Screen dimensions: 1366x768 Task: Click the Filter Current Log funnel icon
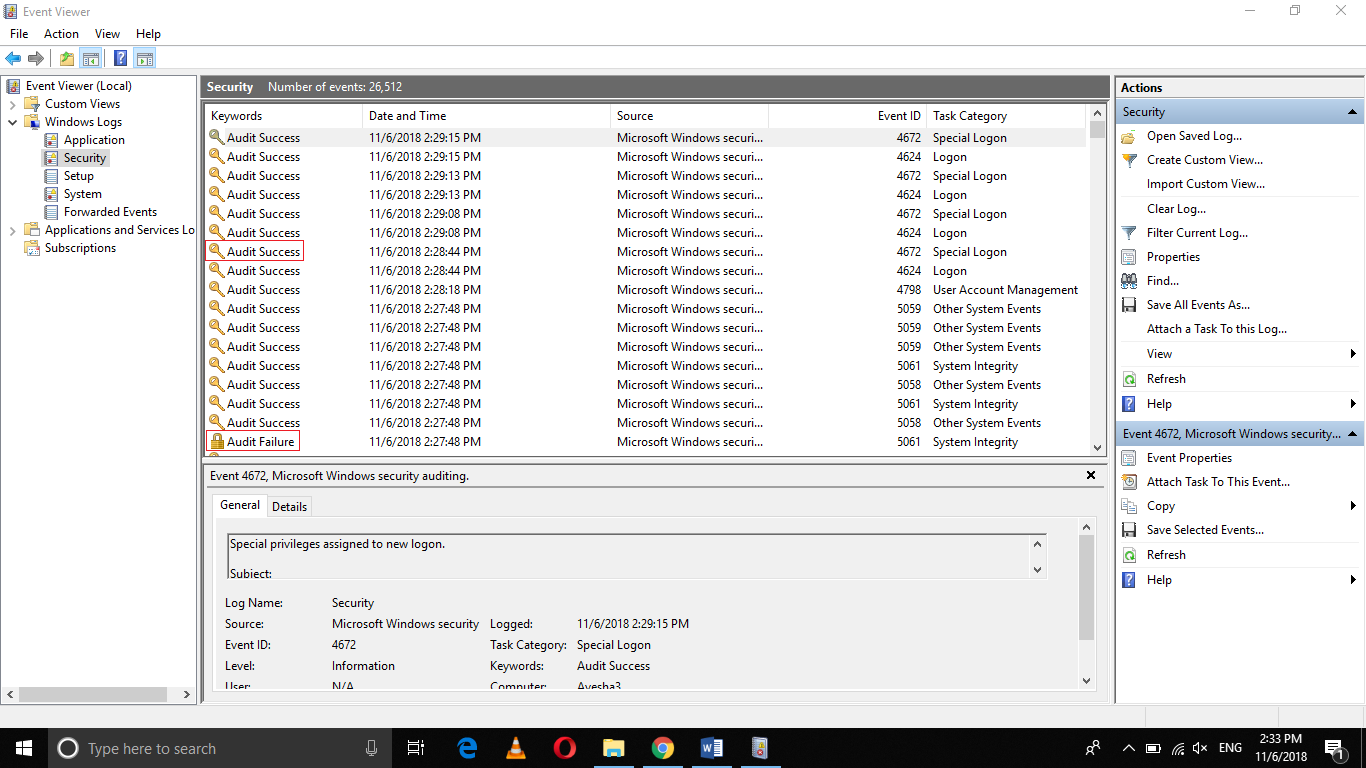point(1129,233)
